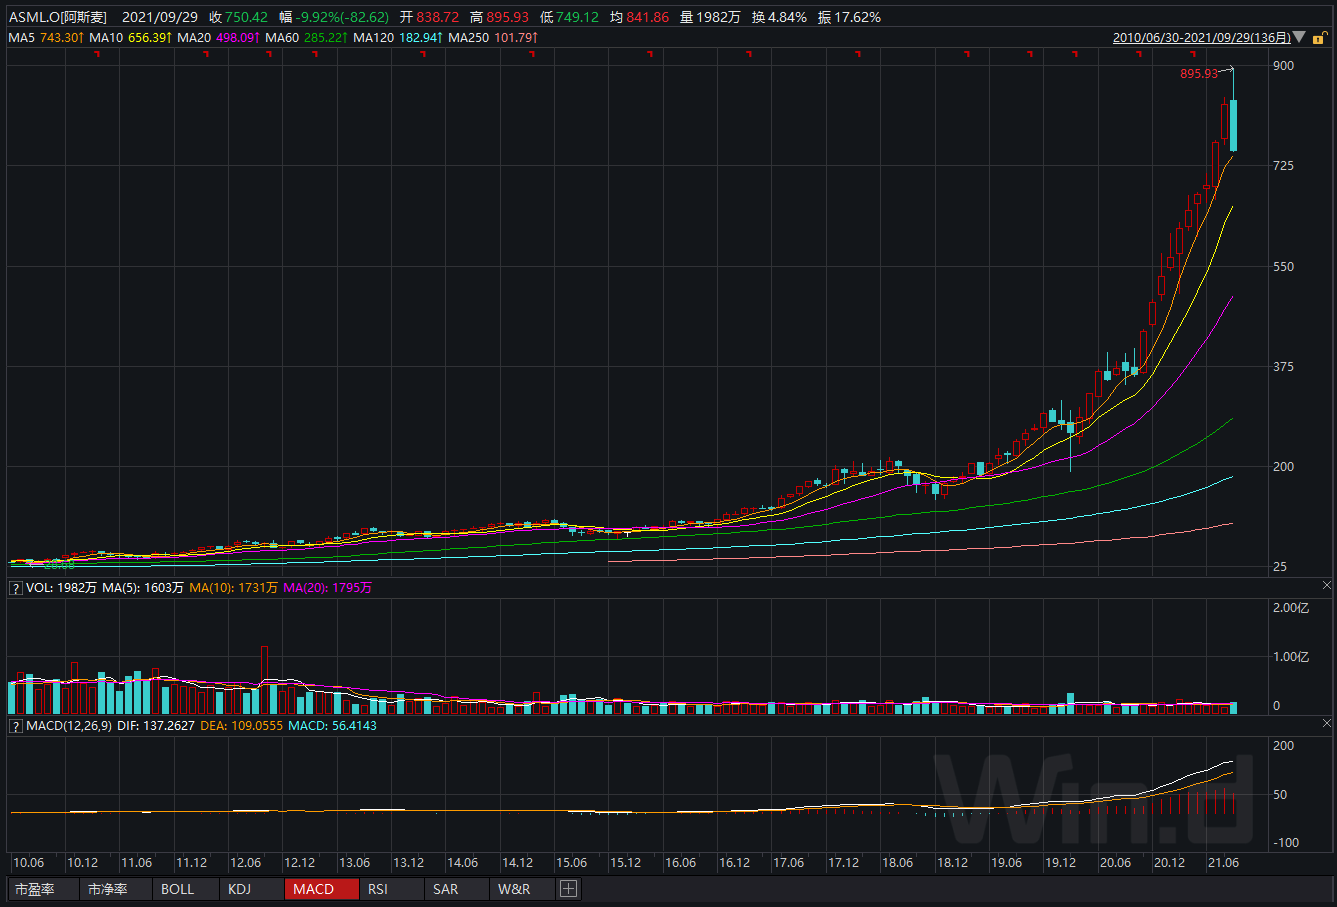Click the MACD(12,26,9) parameter label

point(70,725)
